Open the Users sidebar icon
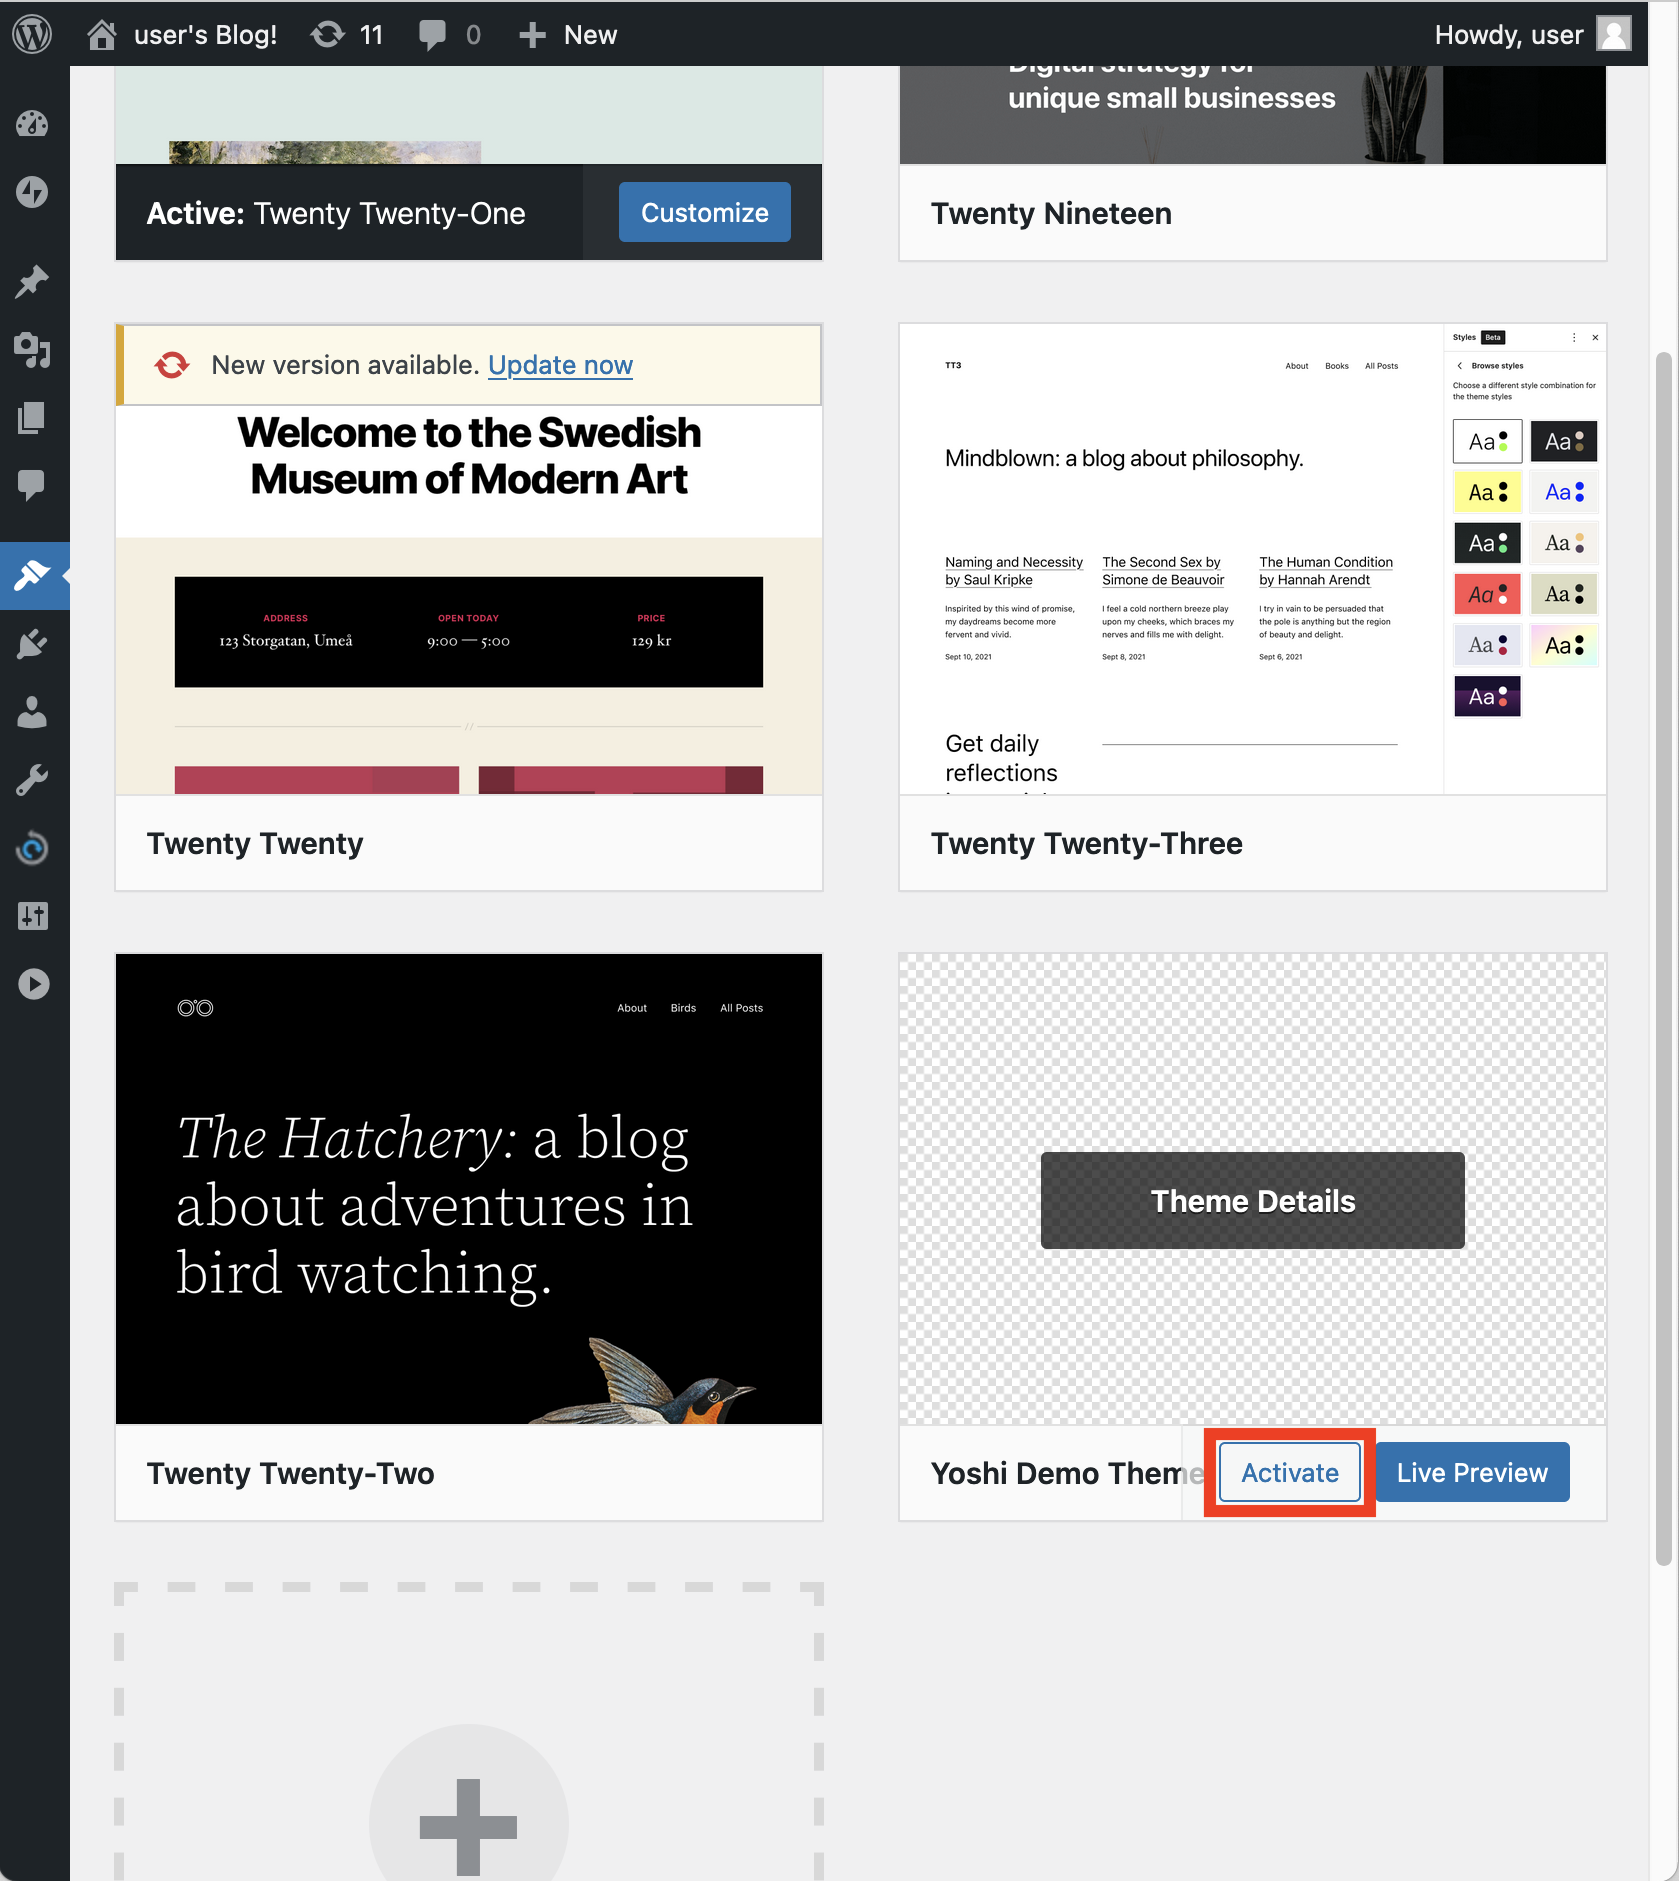This screenshot has height=1881, width=1679. click(x=32, y=712)
